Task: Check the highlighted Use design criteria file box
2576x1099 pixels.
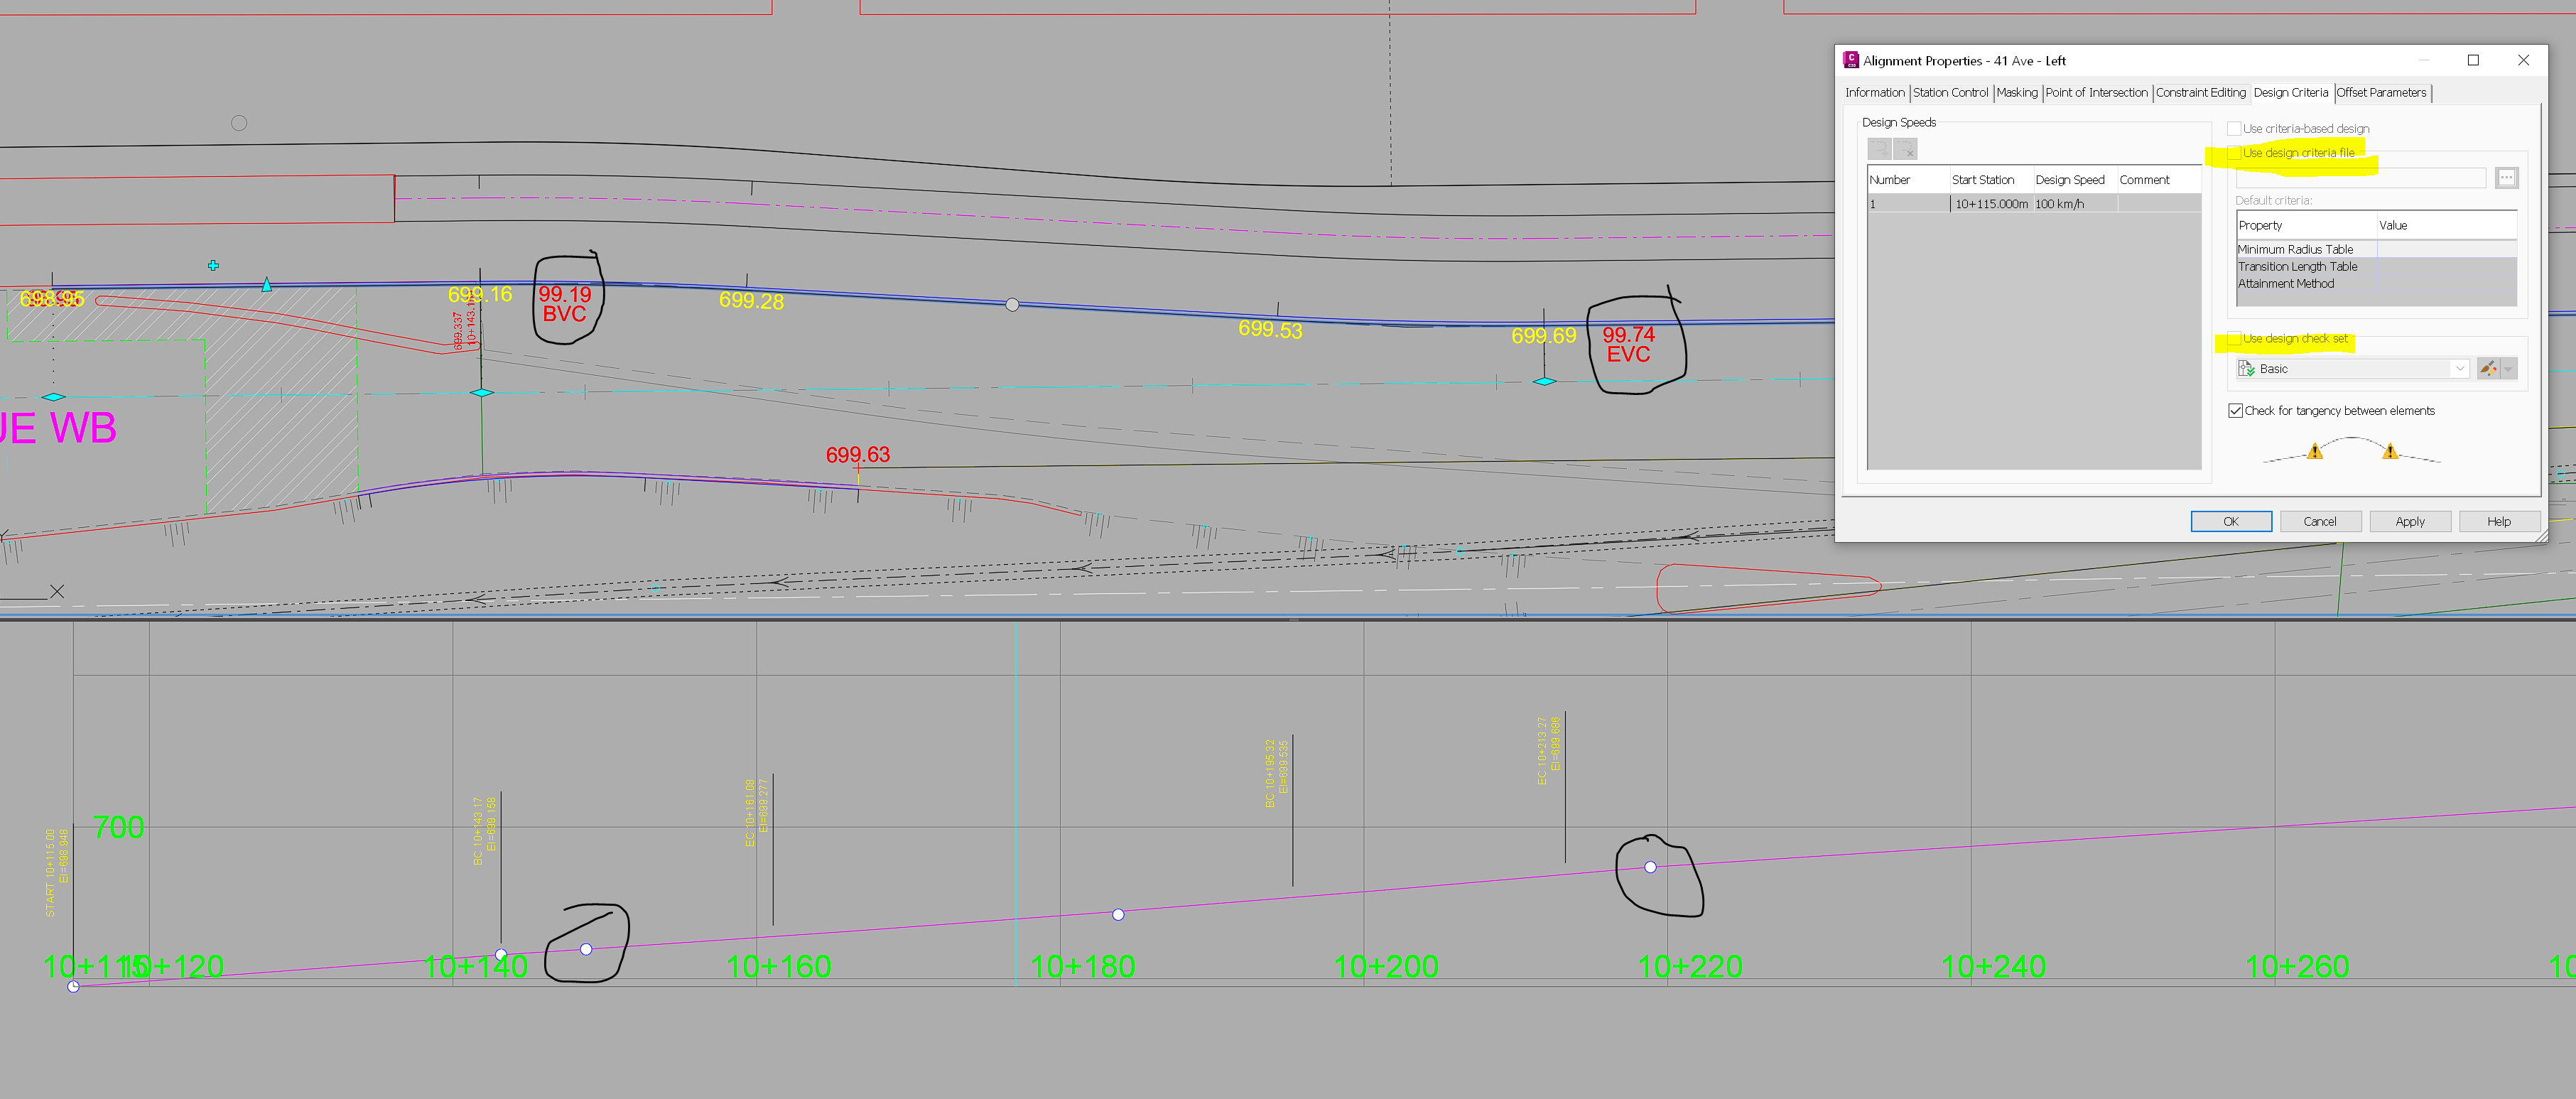Action: pos(2235,154)
